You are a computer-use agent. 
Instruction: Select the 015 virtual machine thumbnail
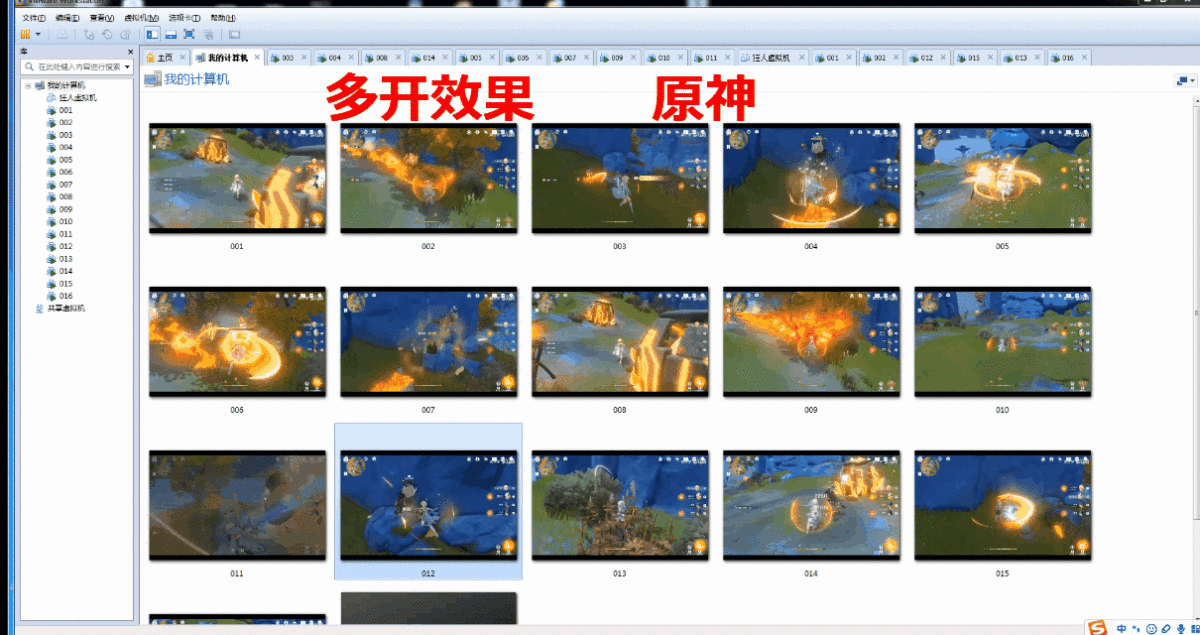(x=1002, y=505)
